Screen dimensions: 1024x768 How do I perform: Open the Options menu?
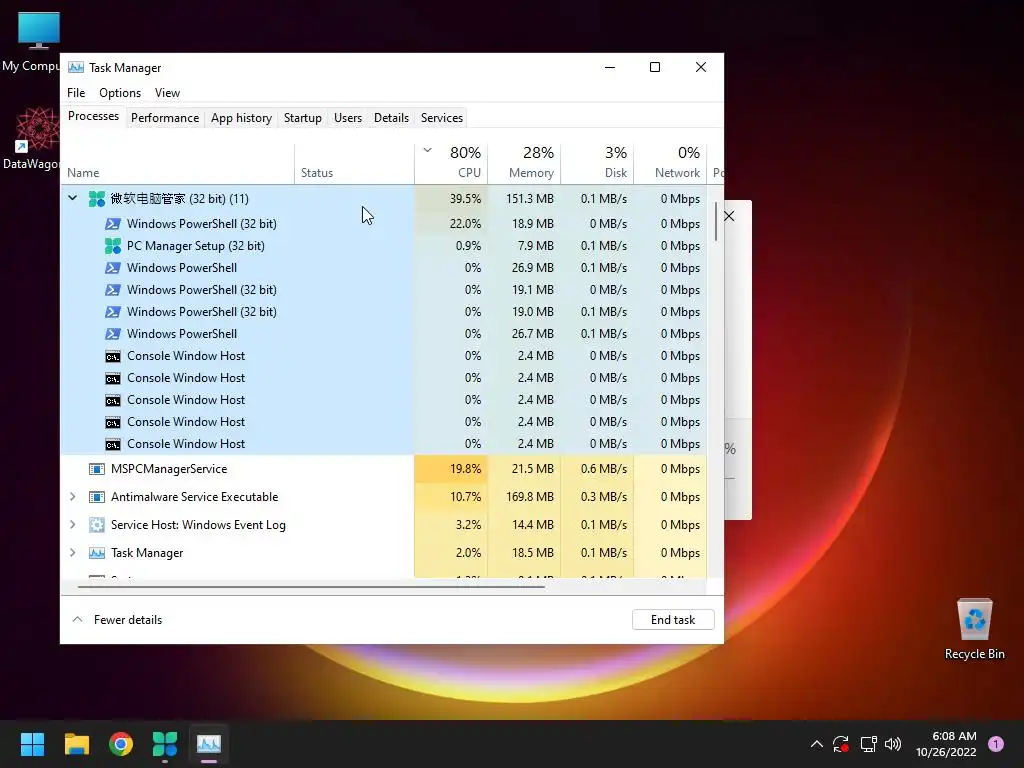[x=120, y=93]
